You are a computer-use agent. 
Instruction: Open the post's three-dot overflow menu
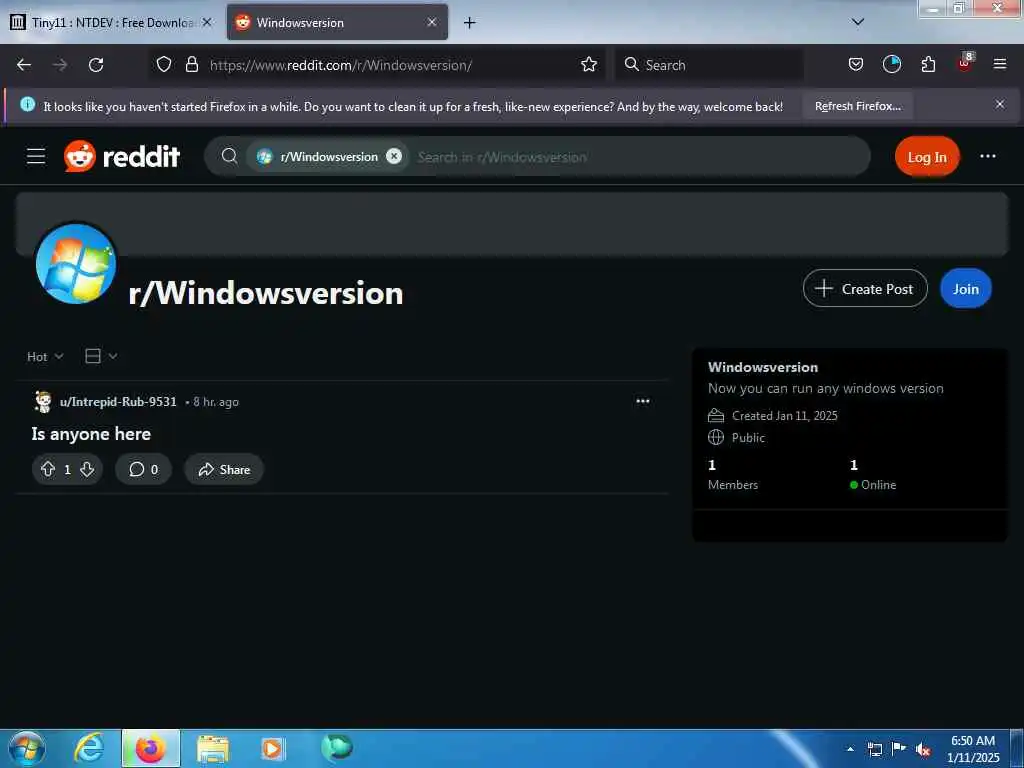tap(643, 401)
